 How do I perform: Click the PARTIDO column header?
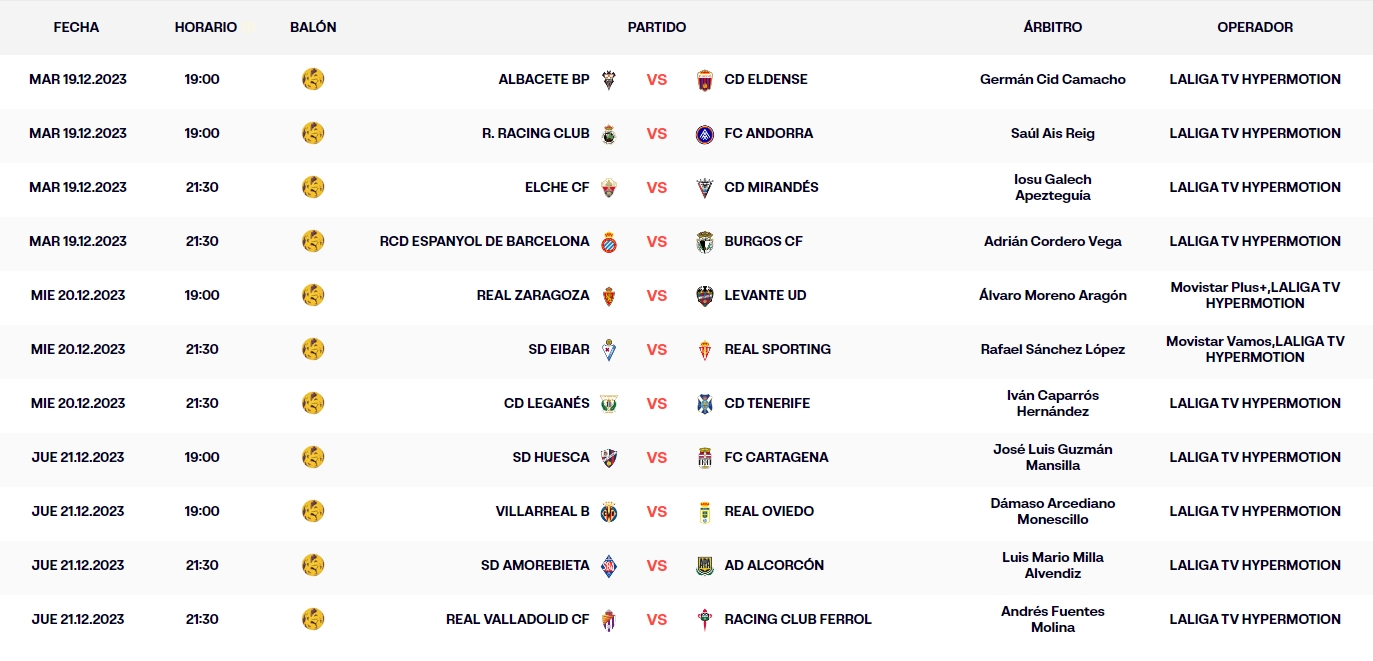(x=656, y=27)
